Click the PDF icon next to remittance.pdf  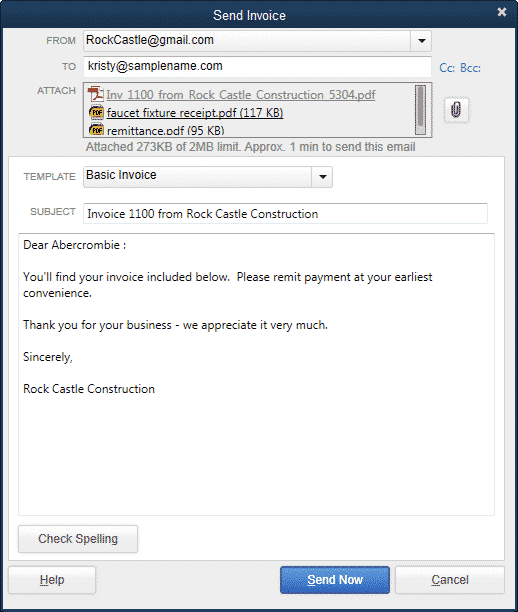pos(96,130)
